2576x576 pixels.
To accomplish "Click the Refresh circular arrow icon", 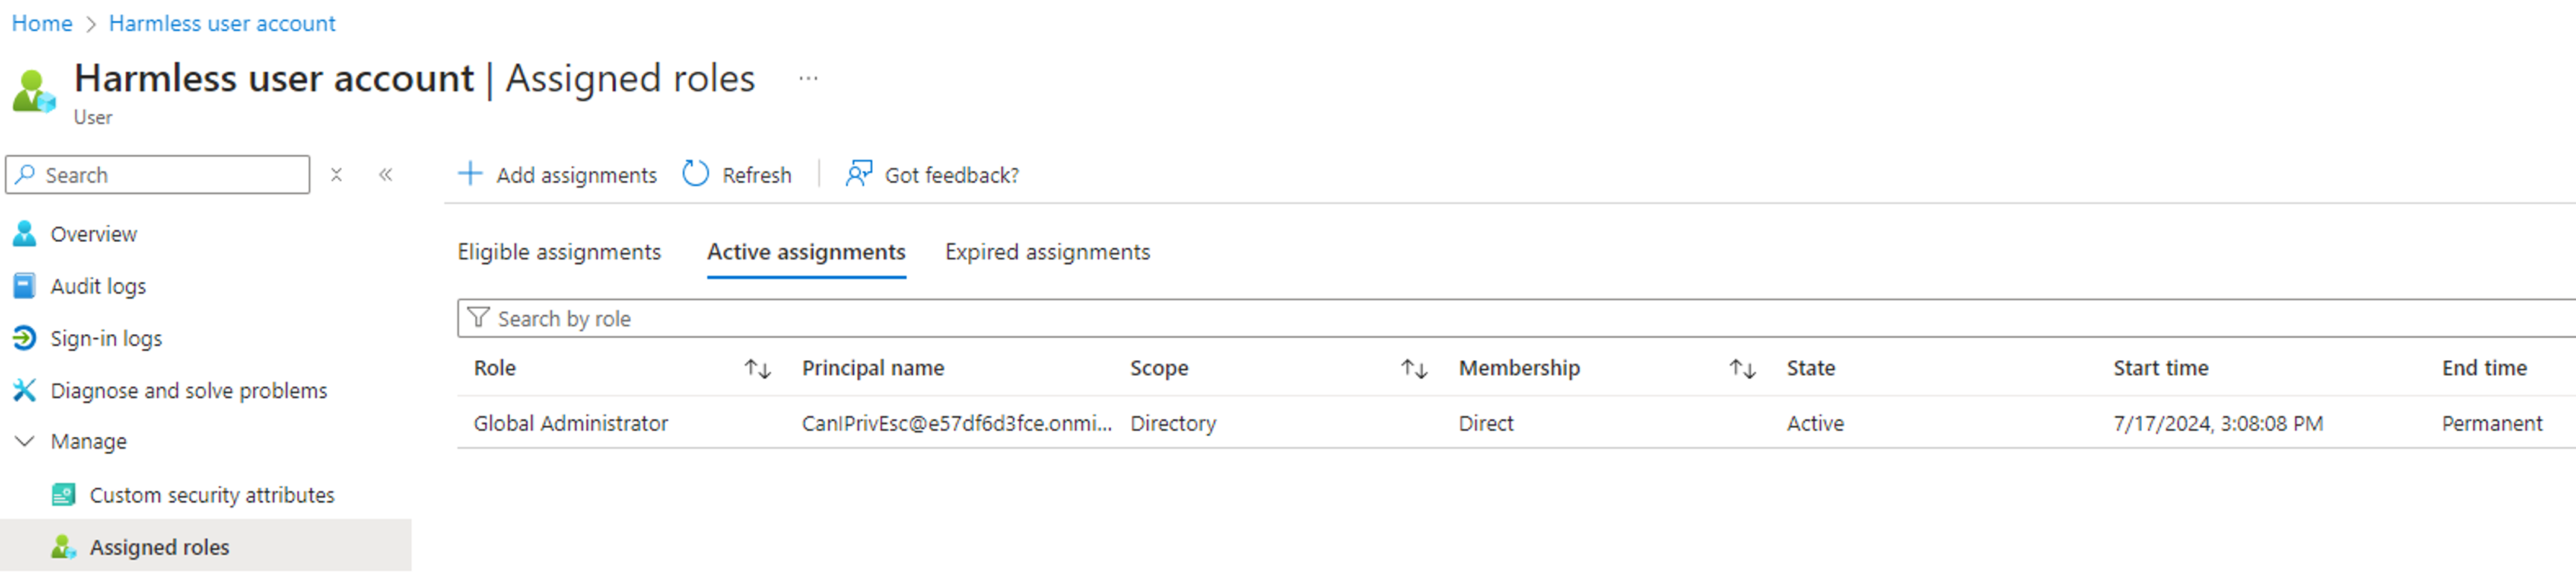I will point(695,174).
